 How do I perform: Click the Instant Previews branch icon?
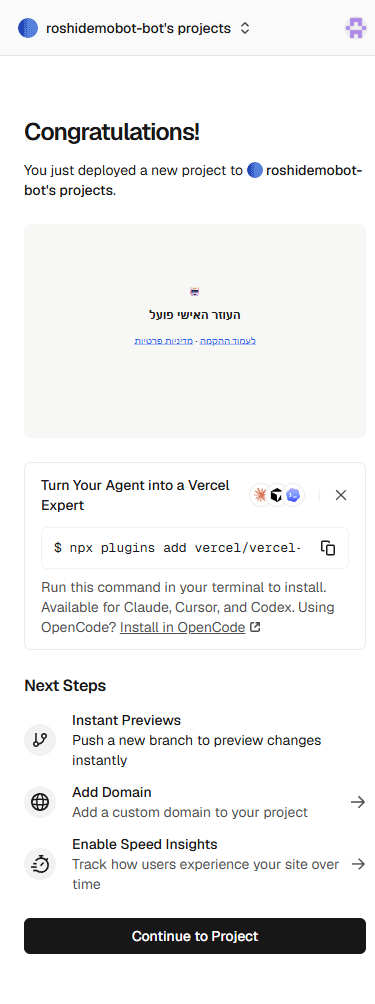pos(40,740)
